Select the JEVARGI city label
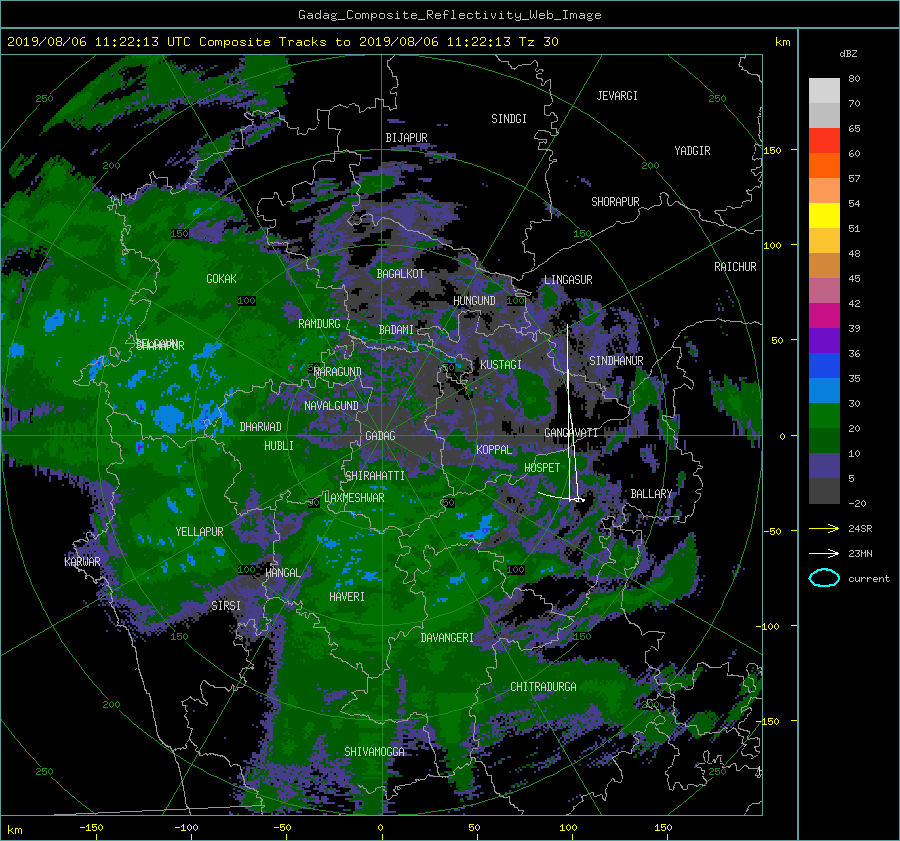 coord(617,96)
